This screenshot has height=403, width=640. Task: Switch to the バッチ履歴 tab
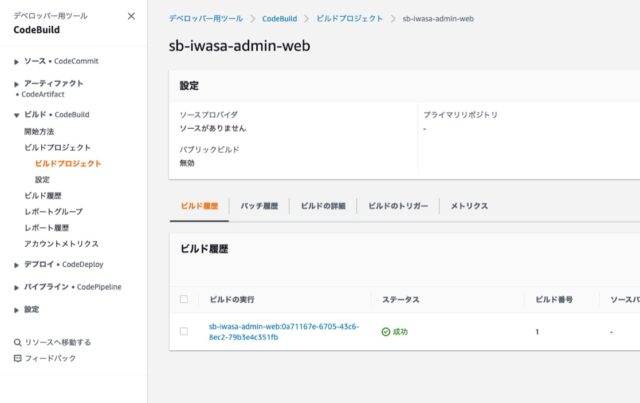point(259,206)
